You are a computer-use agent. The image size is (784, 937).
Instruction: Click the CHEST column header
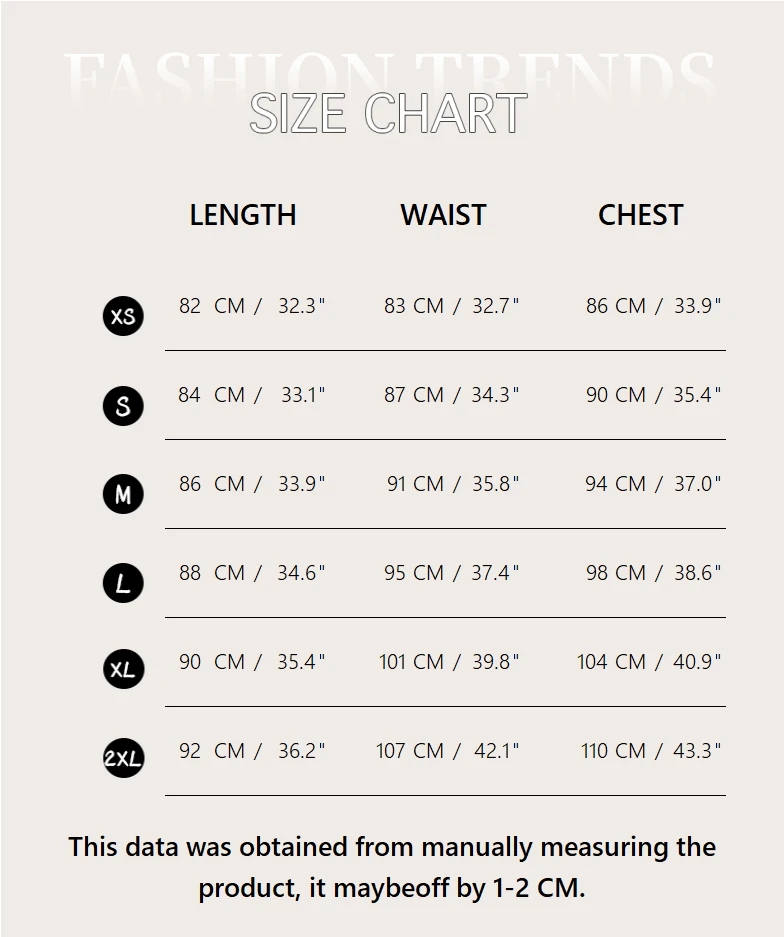pyautogui.click(x=640, y=215)
